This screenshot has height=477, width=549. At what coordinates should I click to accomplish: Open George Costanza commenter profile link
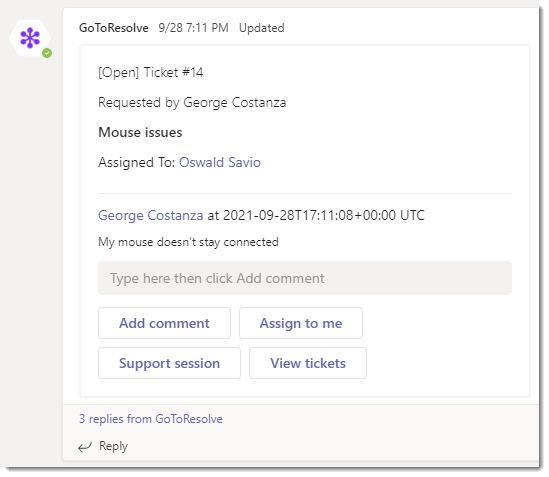point(151,215)
